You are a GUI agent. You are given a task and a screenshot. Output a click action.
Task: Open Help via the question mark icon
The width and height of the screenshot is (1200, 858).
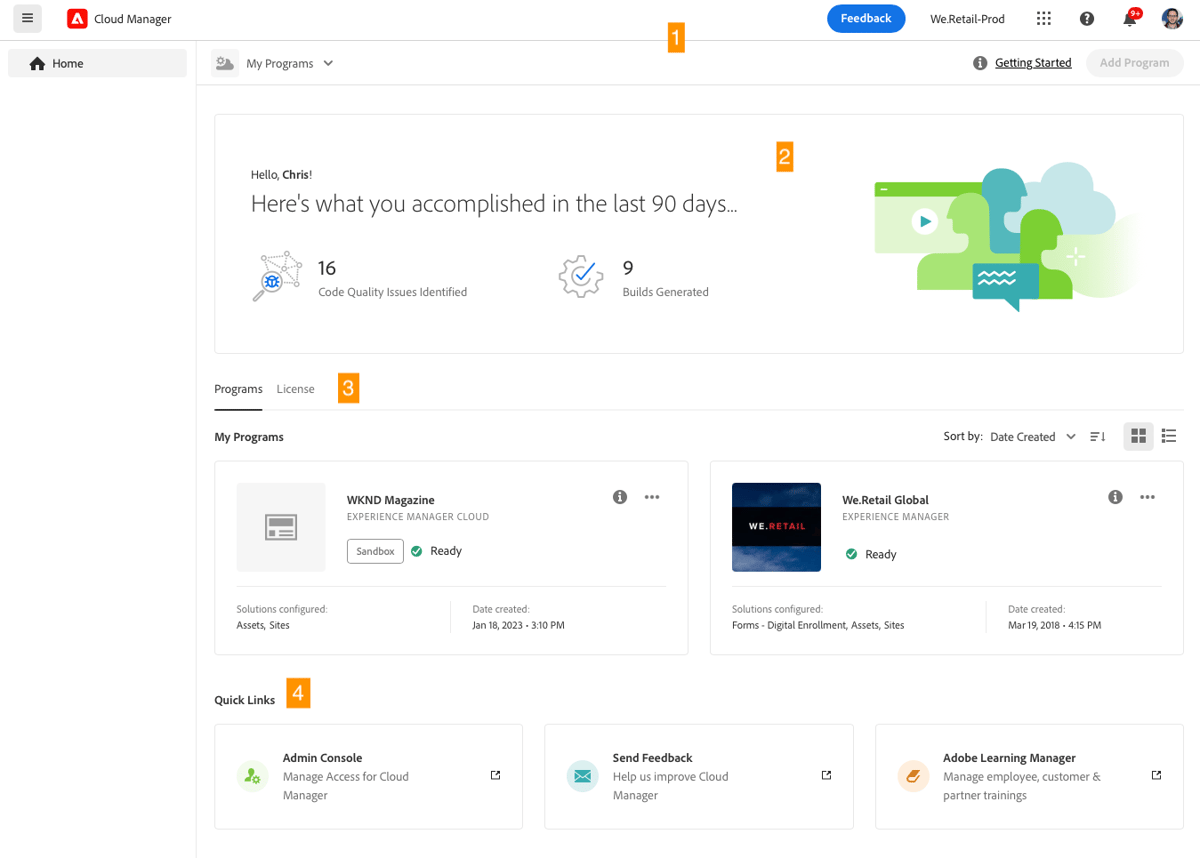click(1087, 18)
